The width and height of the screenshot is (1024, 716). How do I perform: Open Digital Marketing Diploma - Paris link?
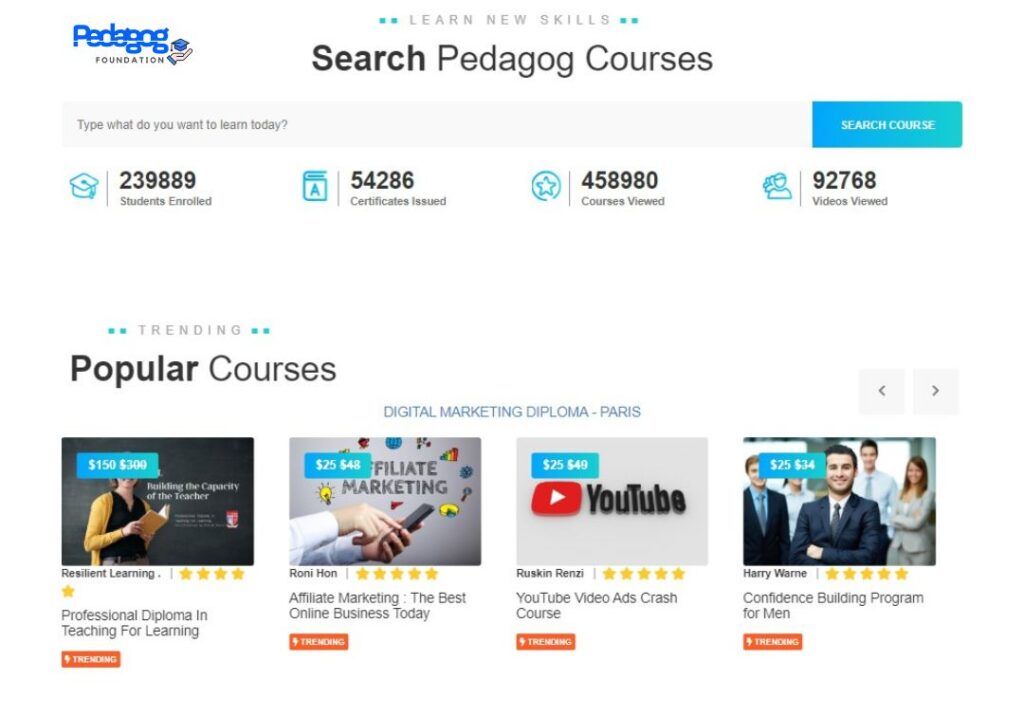point(512,412)
